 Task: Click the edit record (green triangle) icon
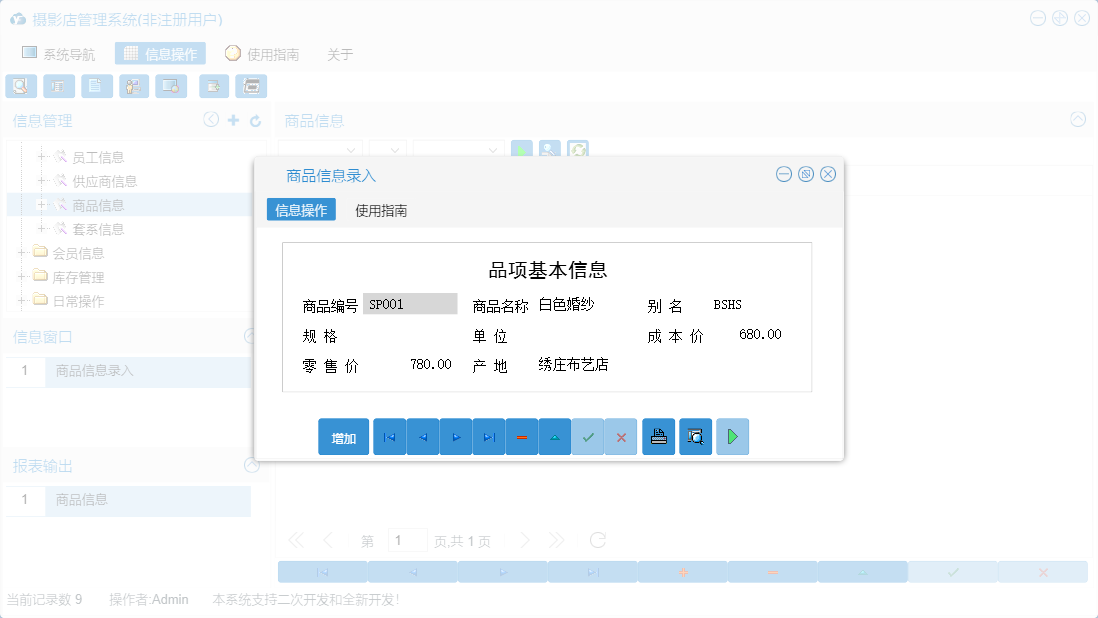pos(555,437)
